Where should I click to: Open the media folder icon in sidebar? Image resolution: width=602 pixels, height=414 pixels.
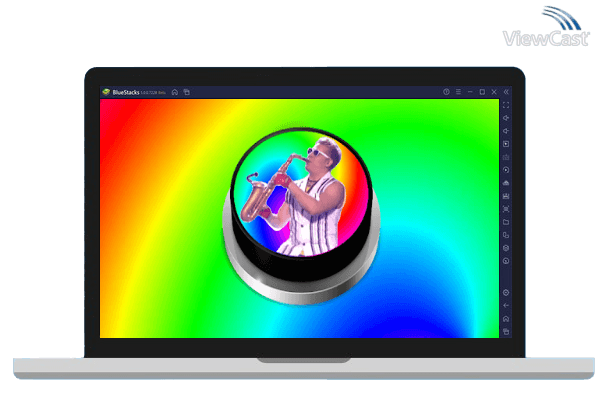pos(506,222)
